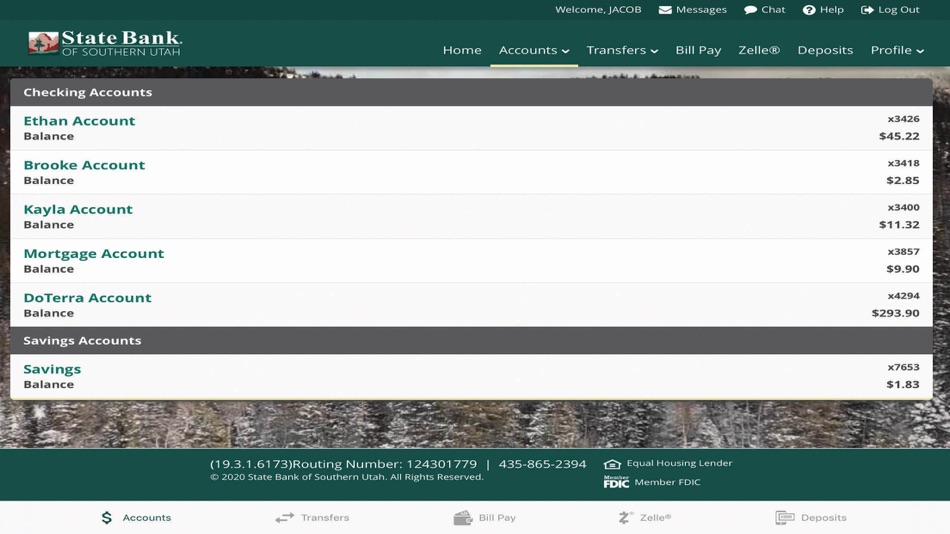Click the $2.85 balance amount

pos(903,181)
